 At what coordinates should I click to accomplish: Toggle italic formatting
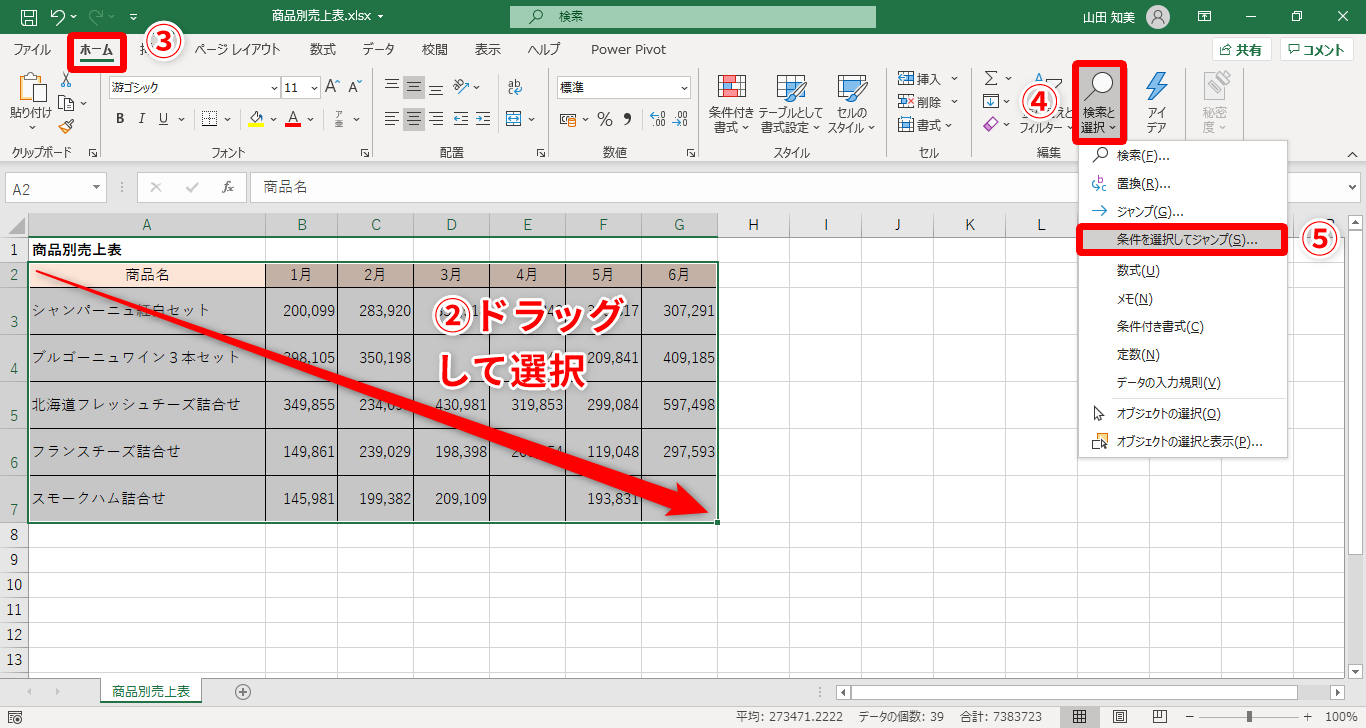(141, 119)
